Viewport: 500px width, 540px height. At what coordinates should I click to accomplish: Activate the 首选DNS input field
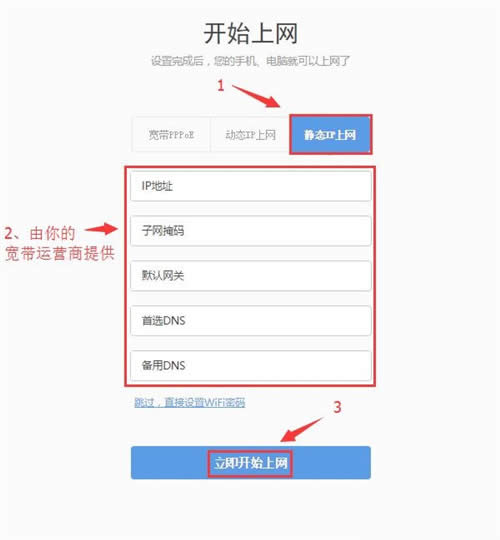tap(251, 321)
